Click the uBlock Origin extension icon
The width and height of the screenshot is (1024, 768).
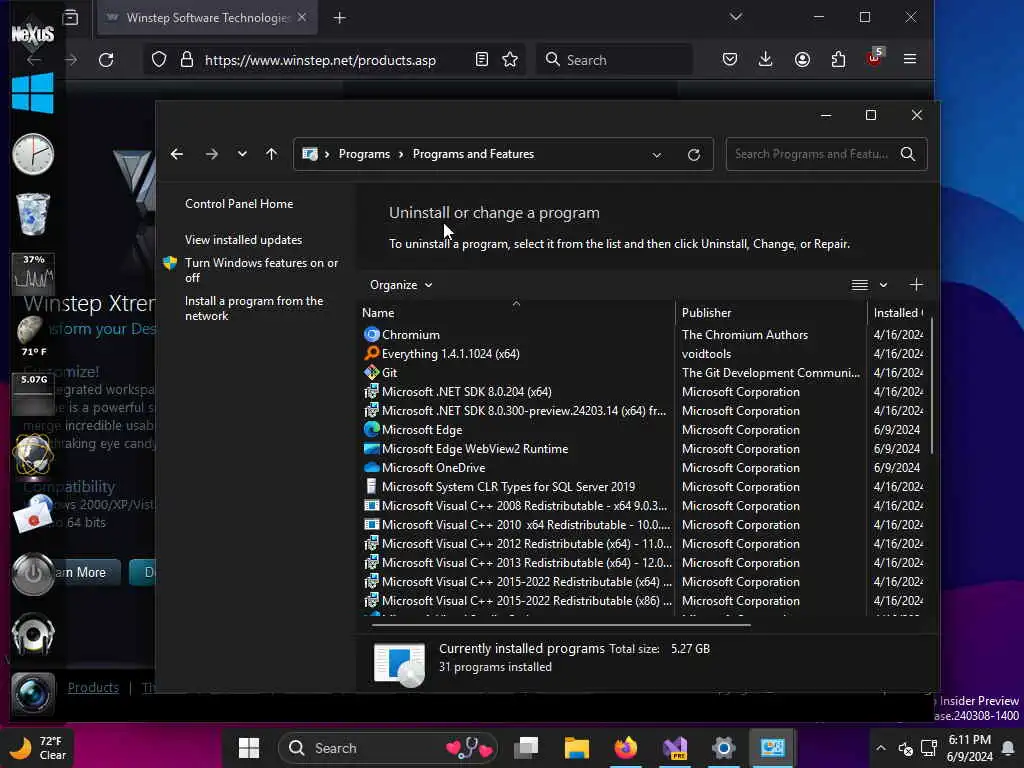click(x=874, y=57)
